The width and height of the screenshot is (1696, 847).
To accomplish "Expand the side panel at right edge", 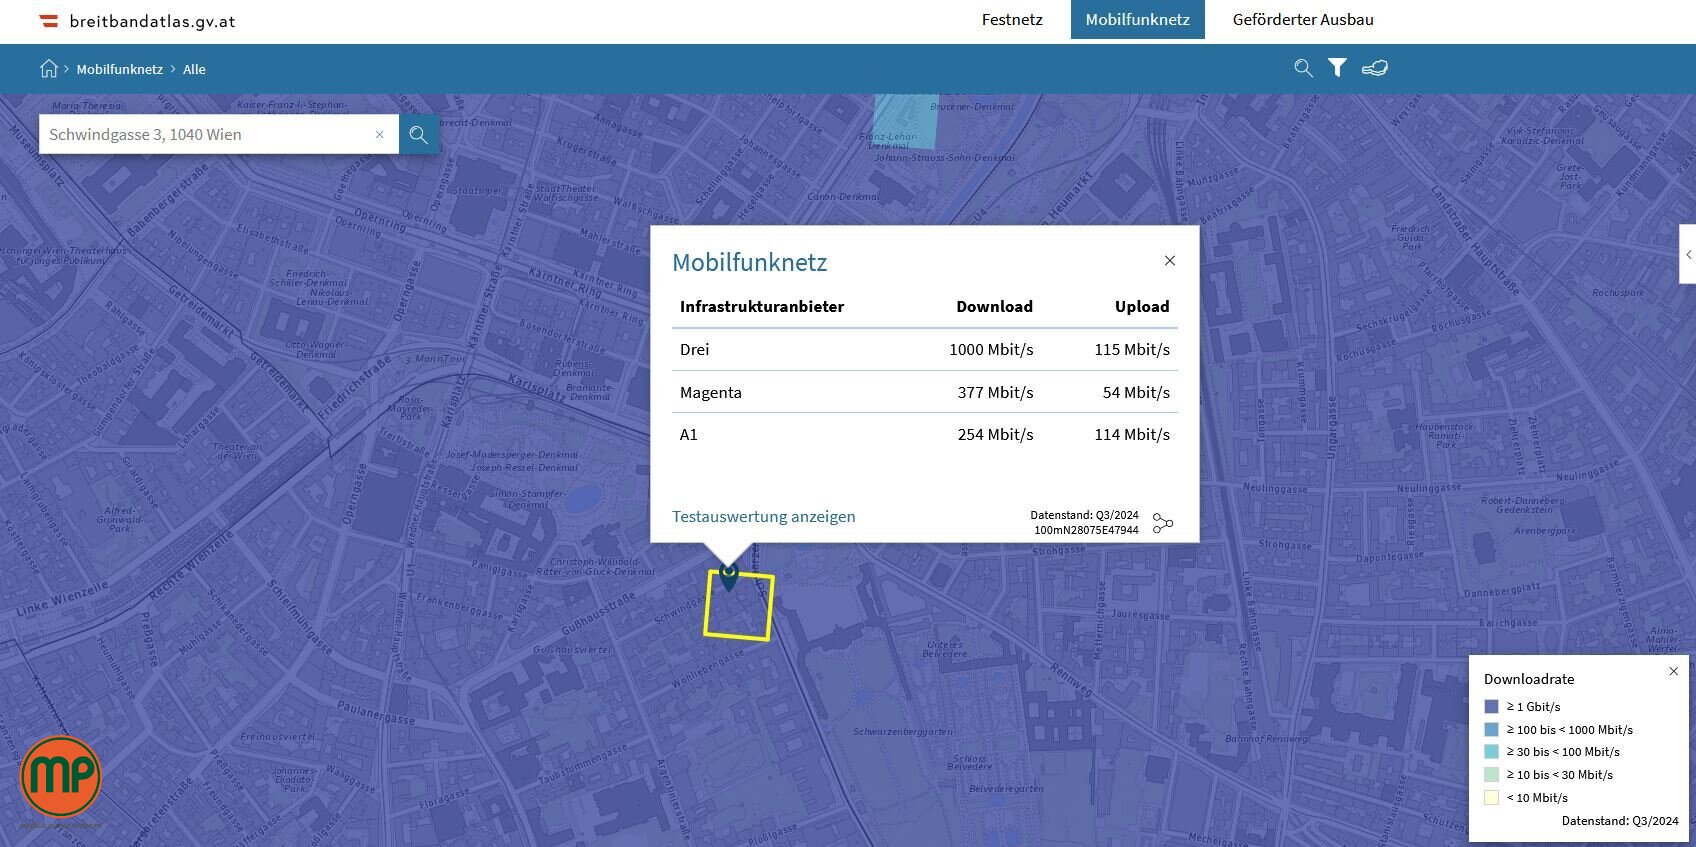I will click(1688, 255).
